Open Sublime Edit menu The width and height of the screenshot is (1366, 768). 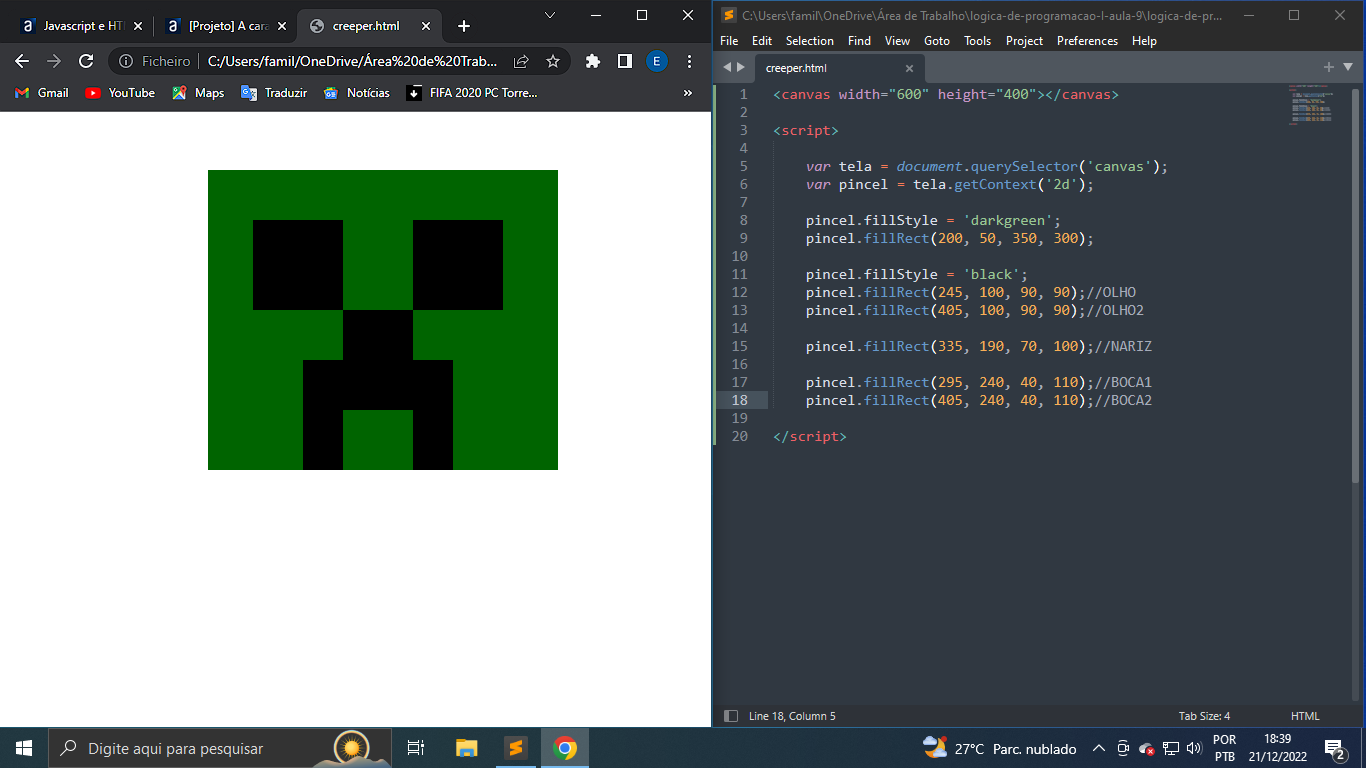762,41
